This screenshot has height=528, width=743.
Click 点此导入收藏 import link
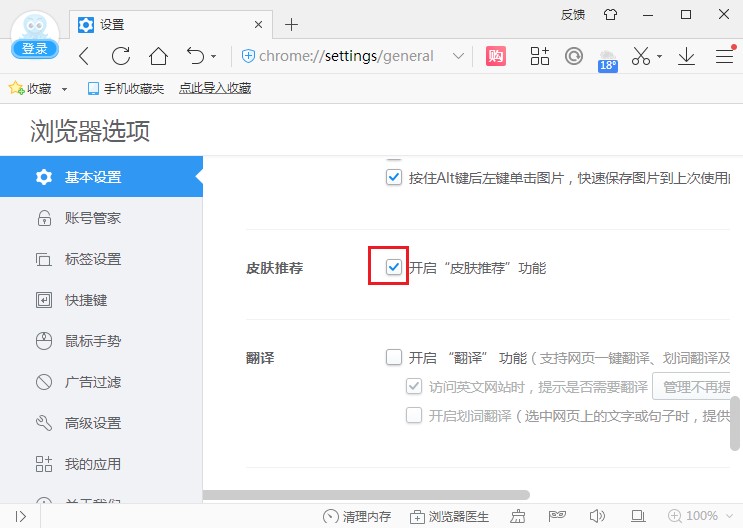pyautogui.click(x=215, y=88)
